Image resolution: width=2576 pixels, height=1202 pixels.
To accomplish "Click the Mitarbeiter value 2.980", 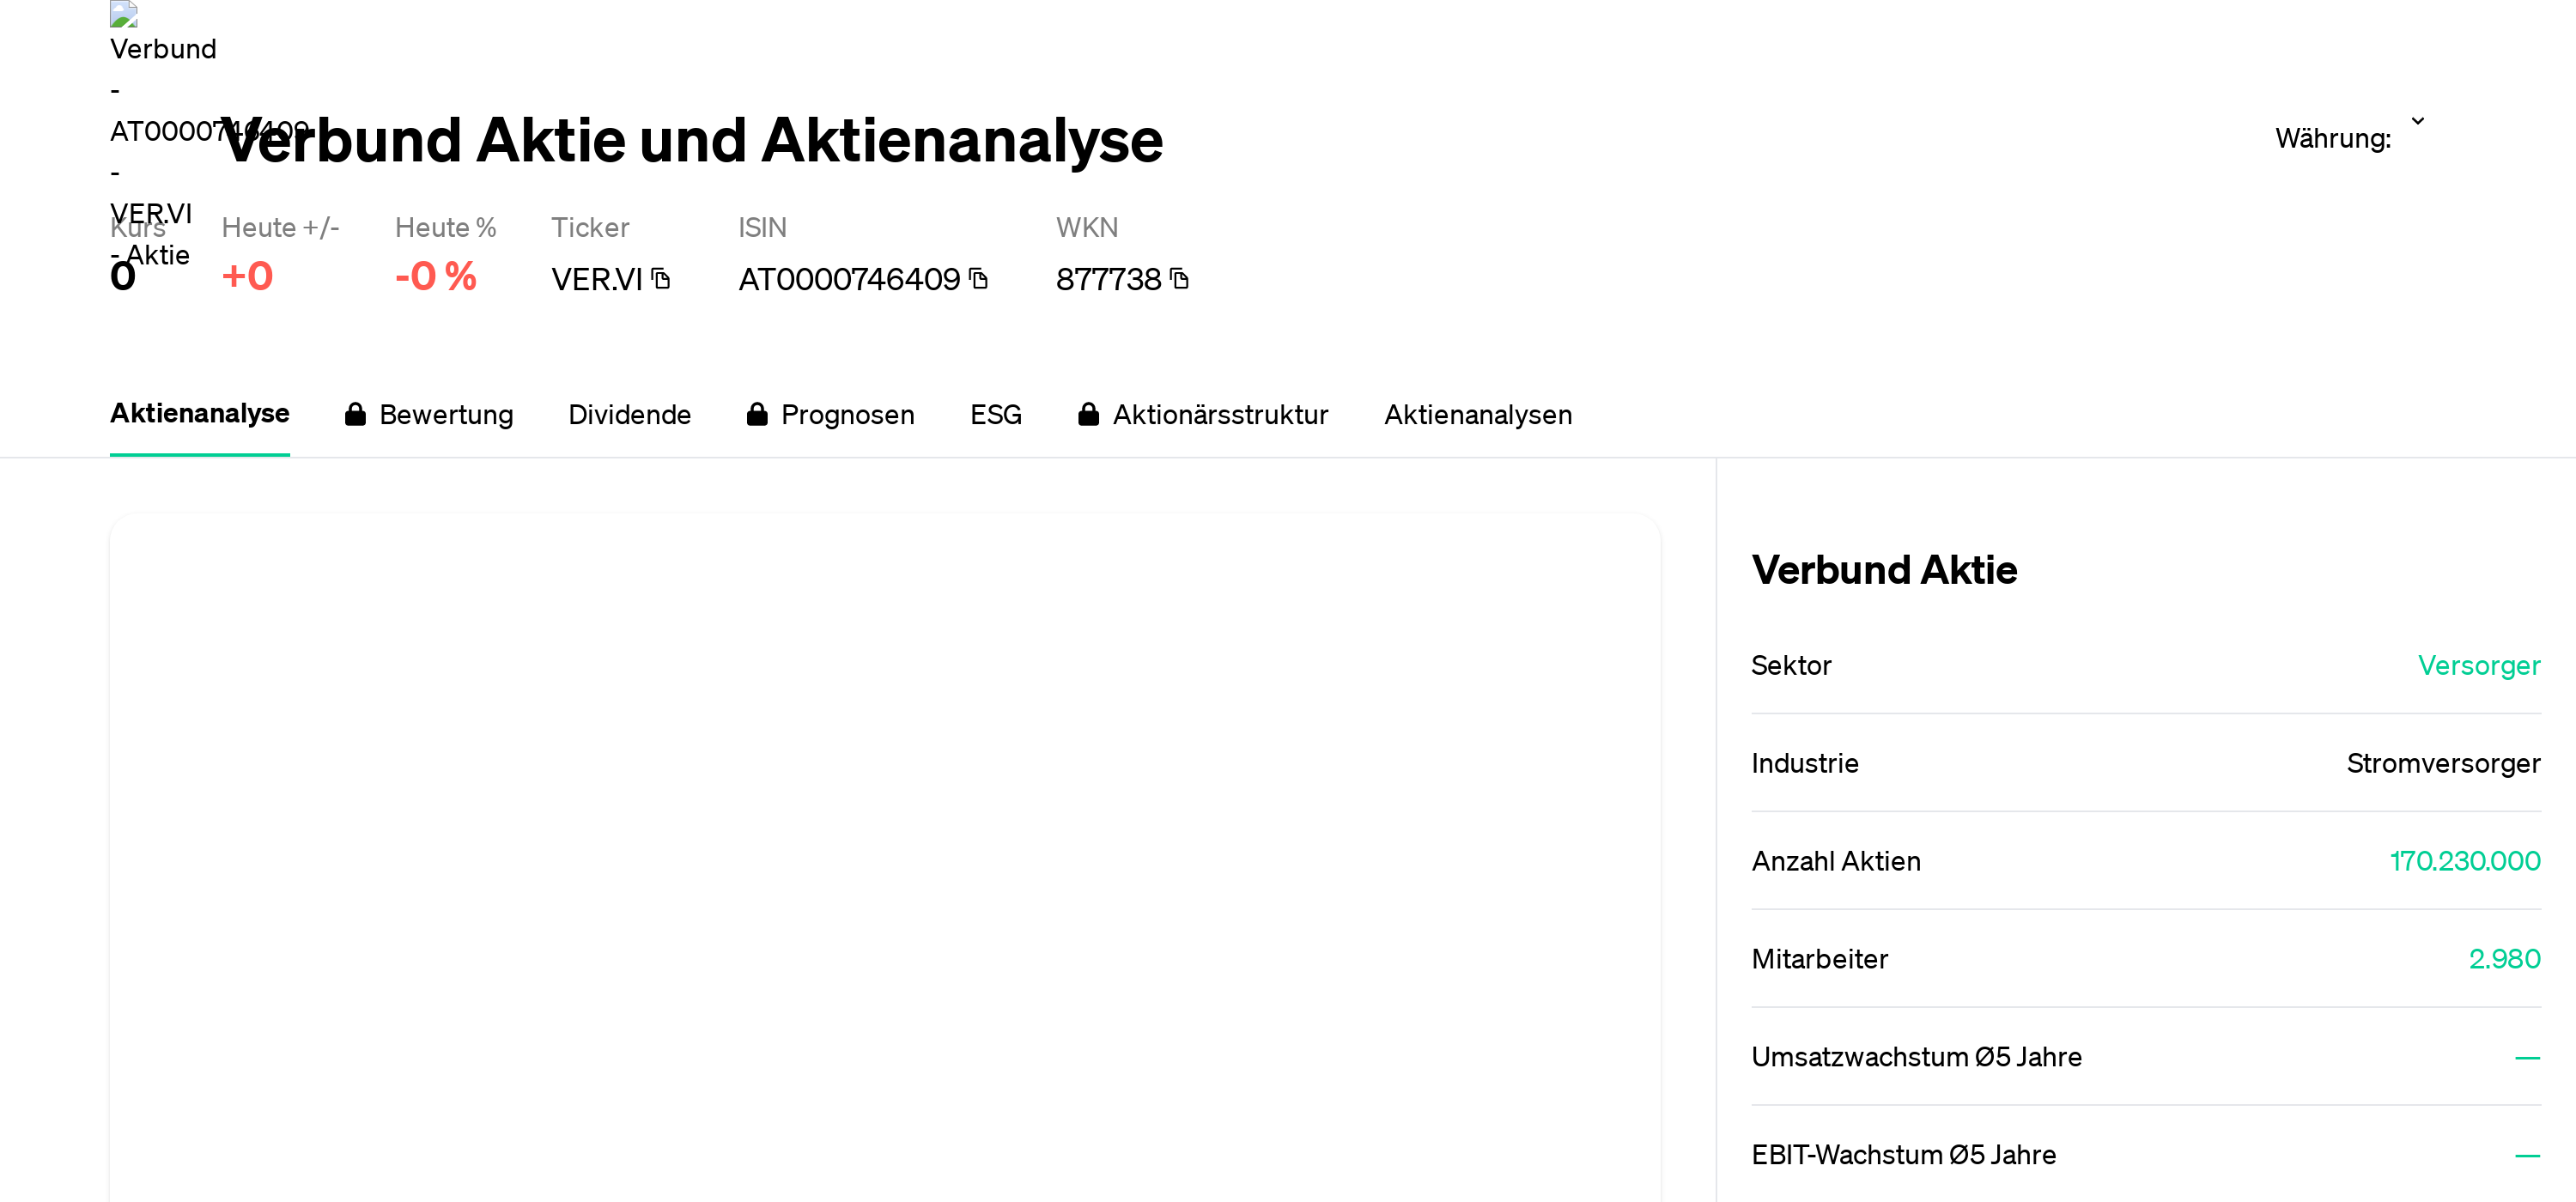I will pos(2504,959).
